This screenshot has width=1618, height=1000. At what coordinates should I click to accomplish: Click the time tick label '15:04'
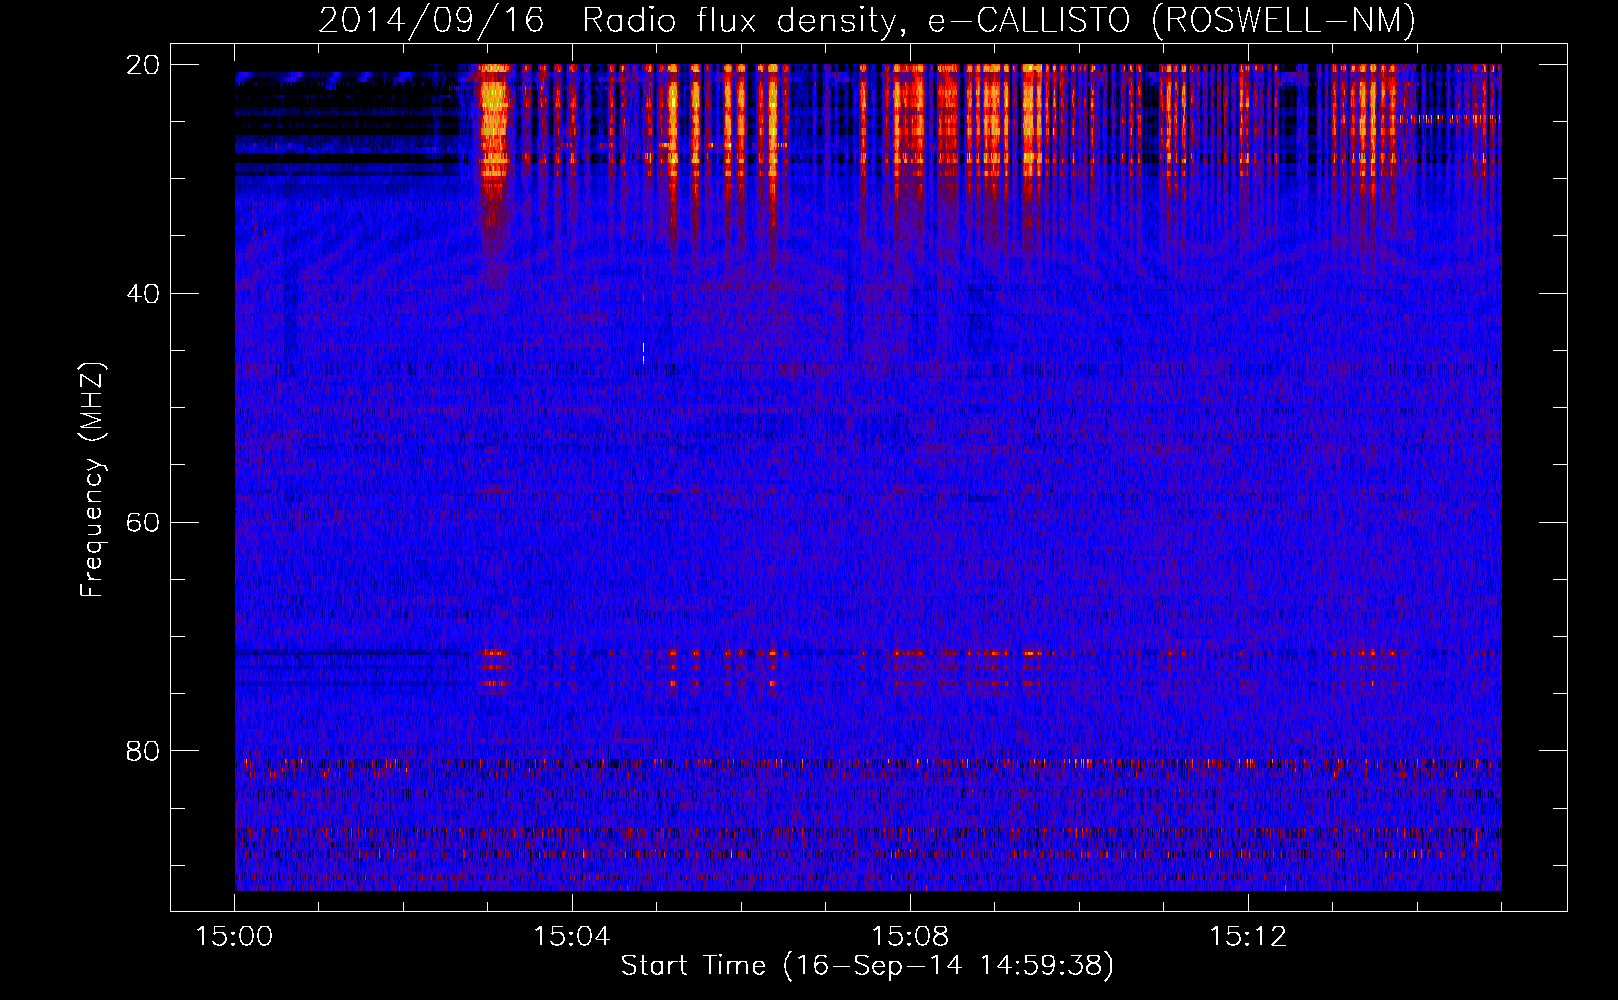572,937
